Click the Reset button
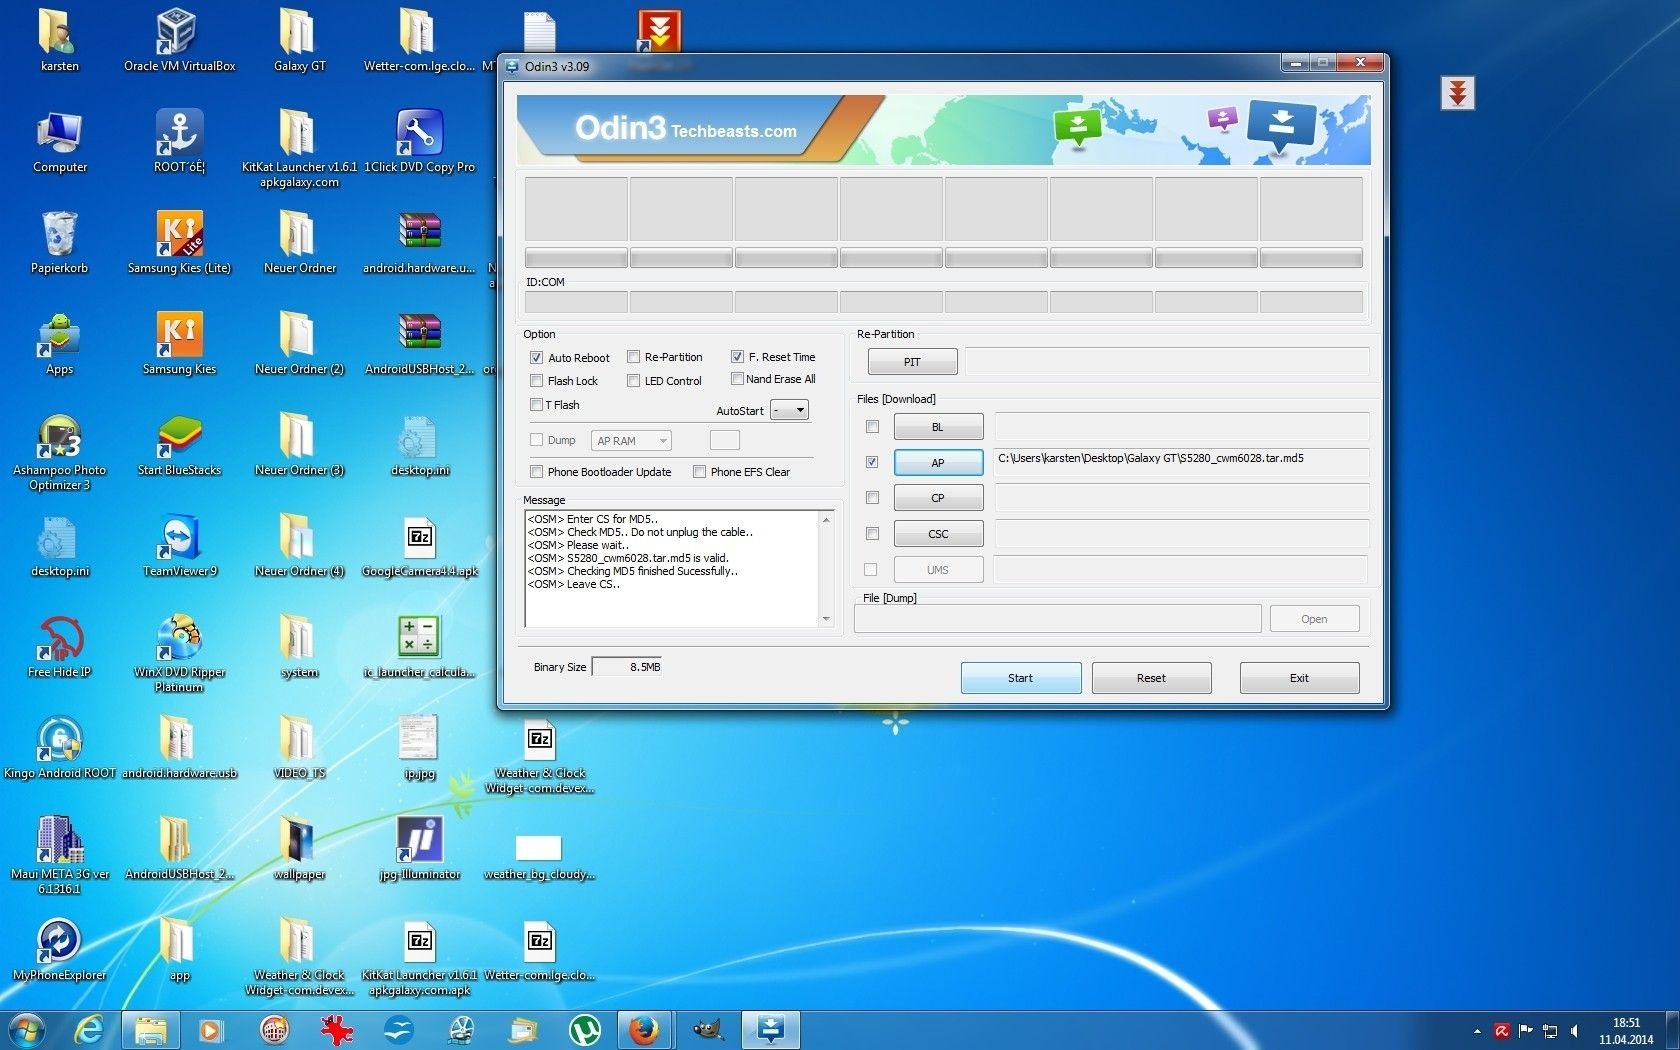Screen dimensions: 1680x1050 [1151, 677]
